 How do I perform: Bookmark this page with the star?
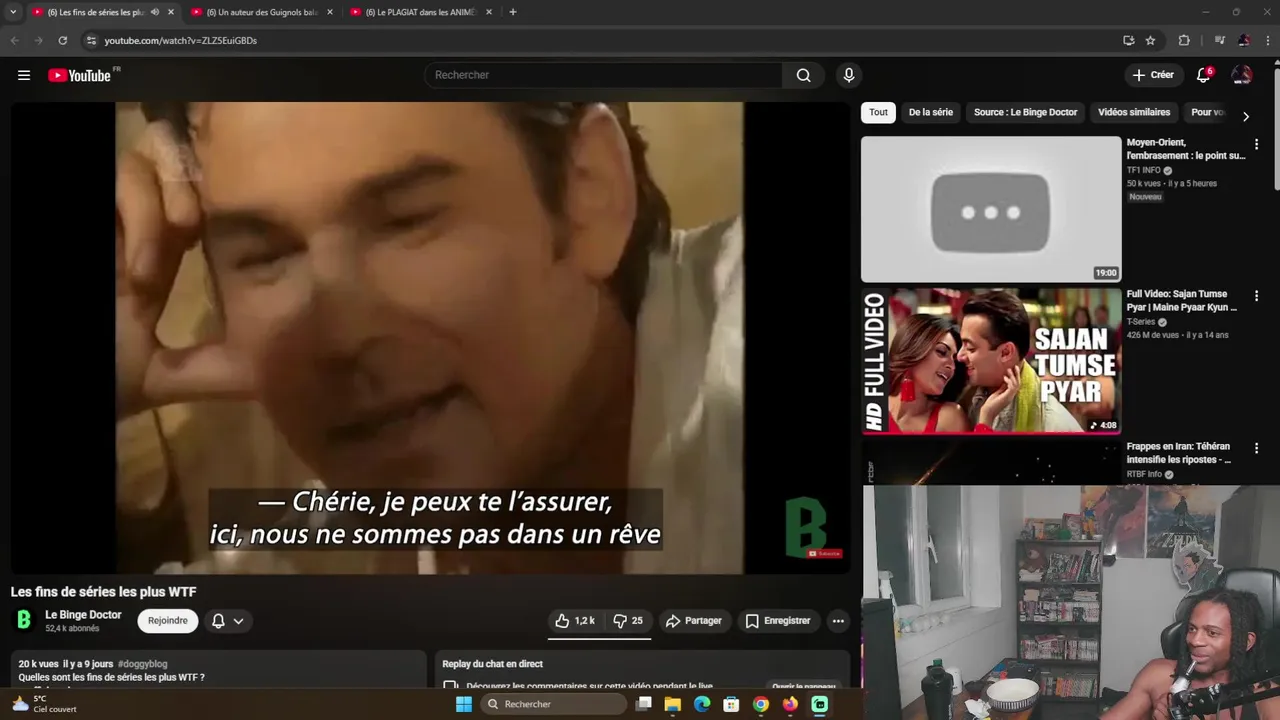click(1150, 40)
